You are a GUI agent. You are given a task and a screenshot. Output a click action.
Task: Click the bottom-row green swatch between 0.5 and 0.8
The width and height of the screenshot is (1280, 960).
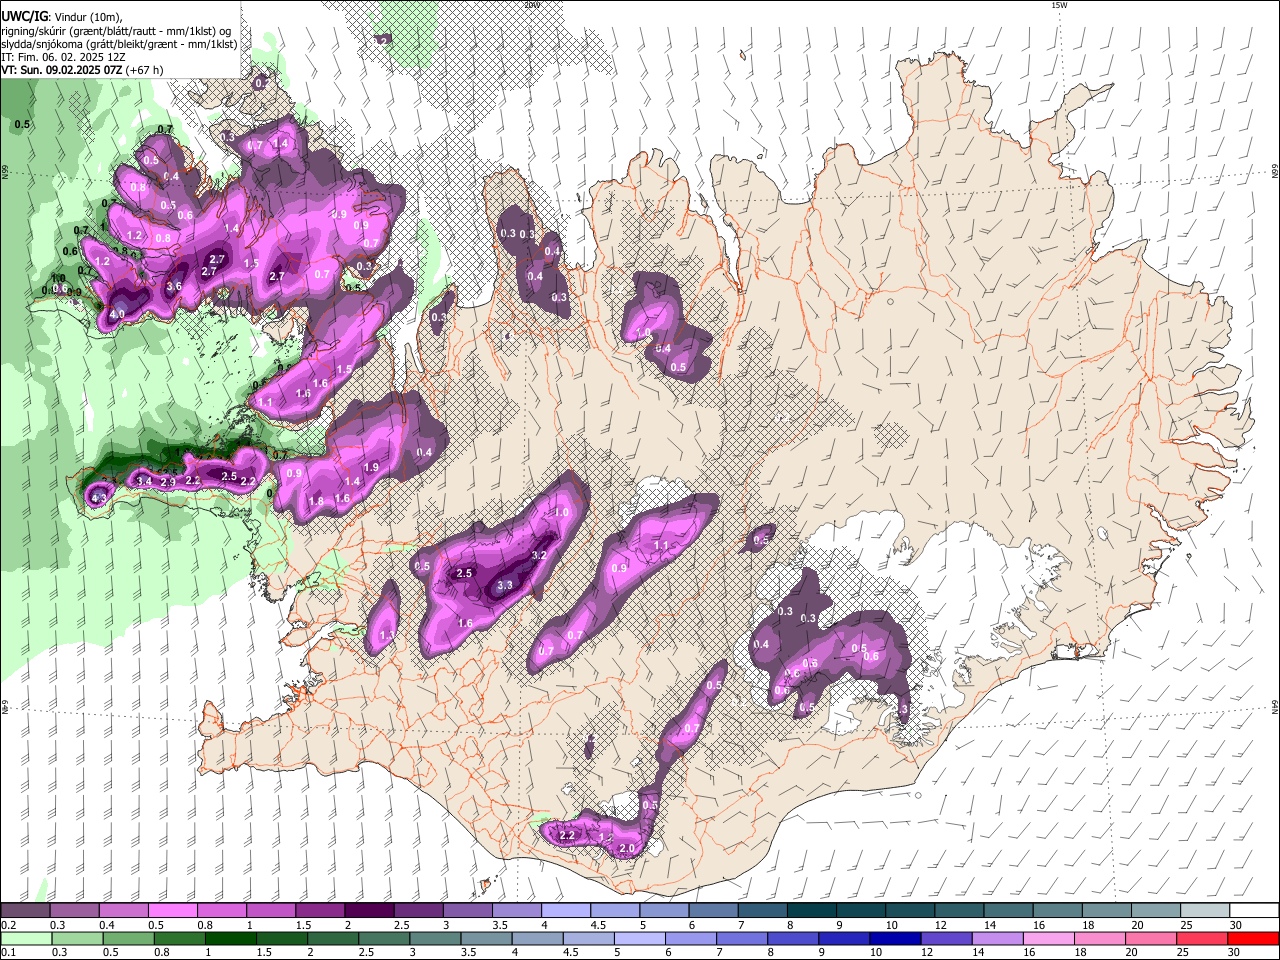pyautogui.click(x=128, y=938)
